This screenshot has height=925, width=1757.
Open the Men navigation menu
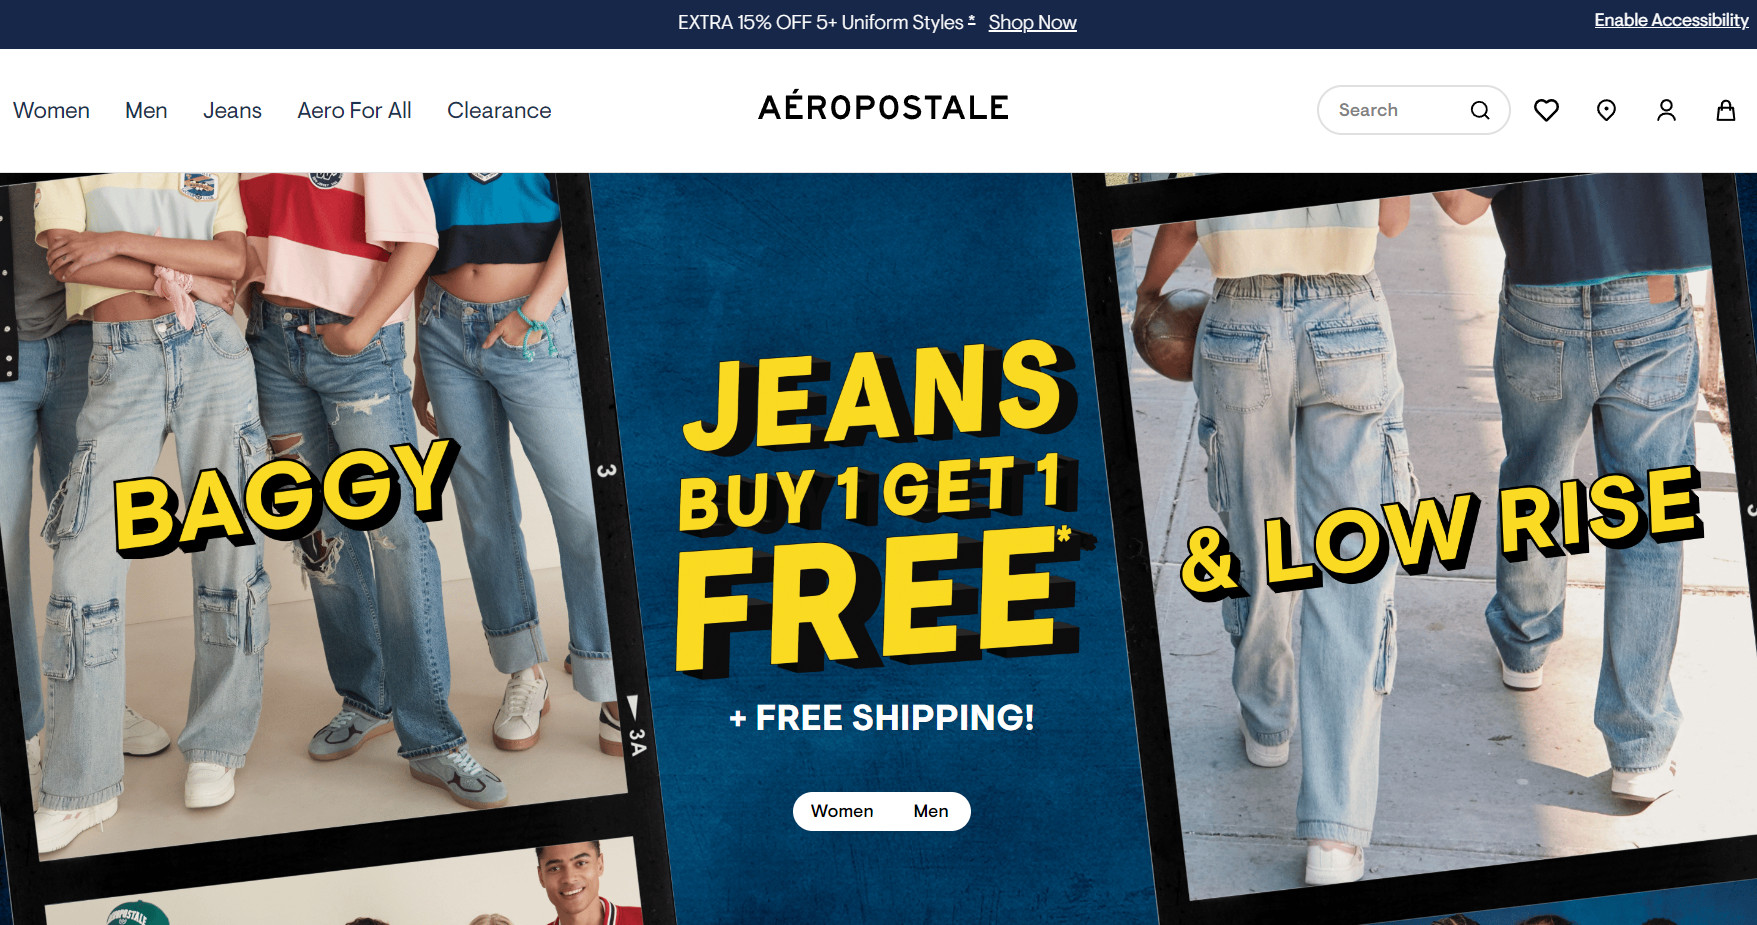coord(146,110)
